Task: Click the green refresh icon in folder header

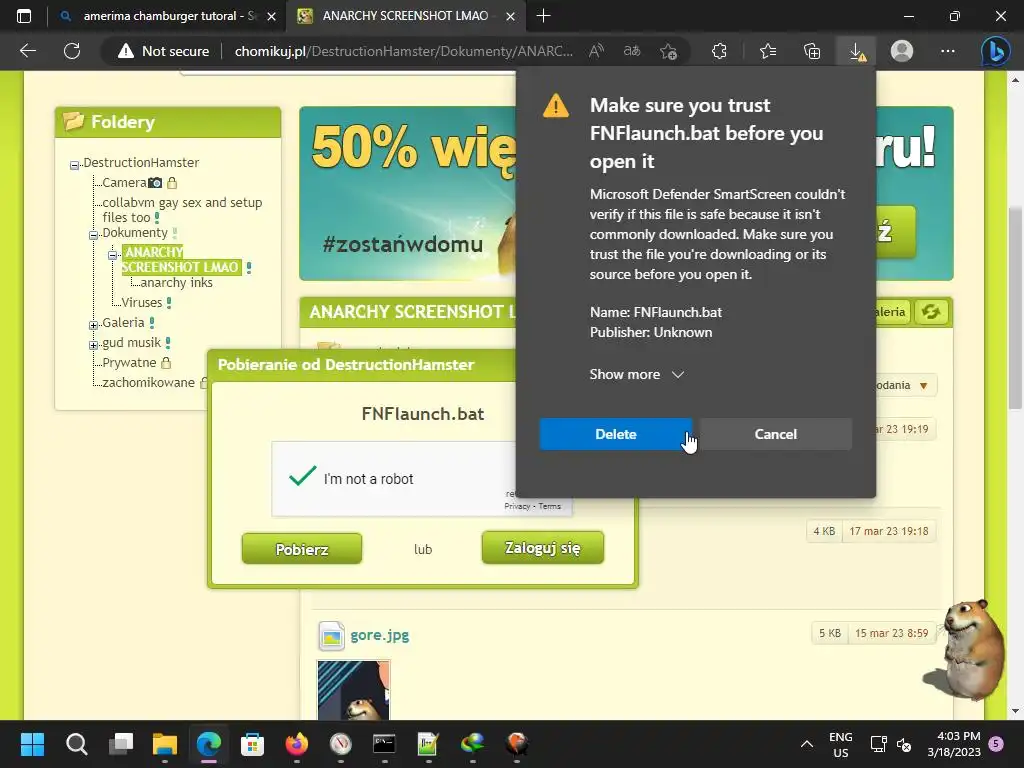Action: click(931, 312)
